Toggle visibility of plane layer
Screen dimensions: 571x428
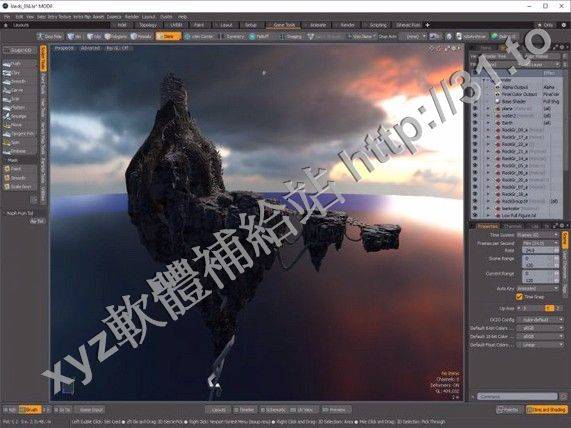[x=474, y=109]
